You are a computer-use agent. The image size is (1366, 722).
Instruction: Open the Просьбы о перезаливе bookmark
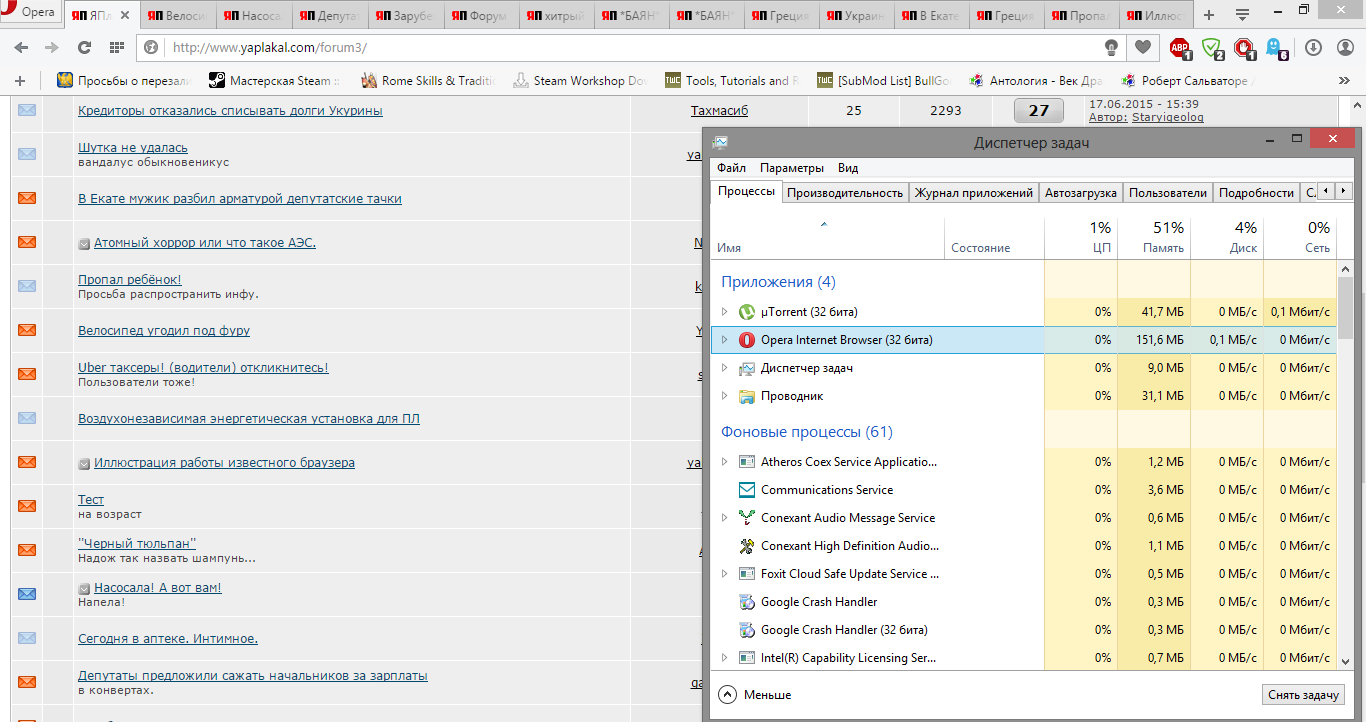pos(124,81)
